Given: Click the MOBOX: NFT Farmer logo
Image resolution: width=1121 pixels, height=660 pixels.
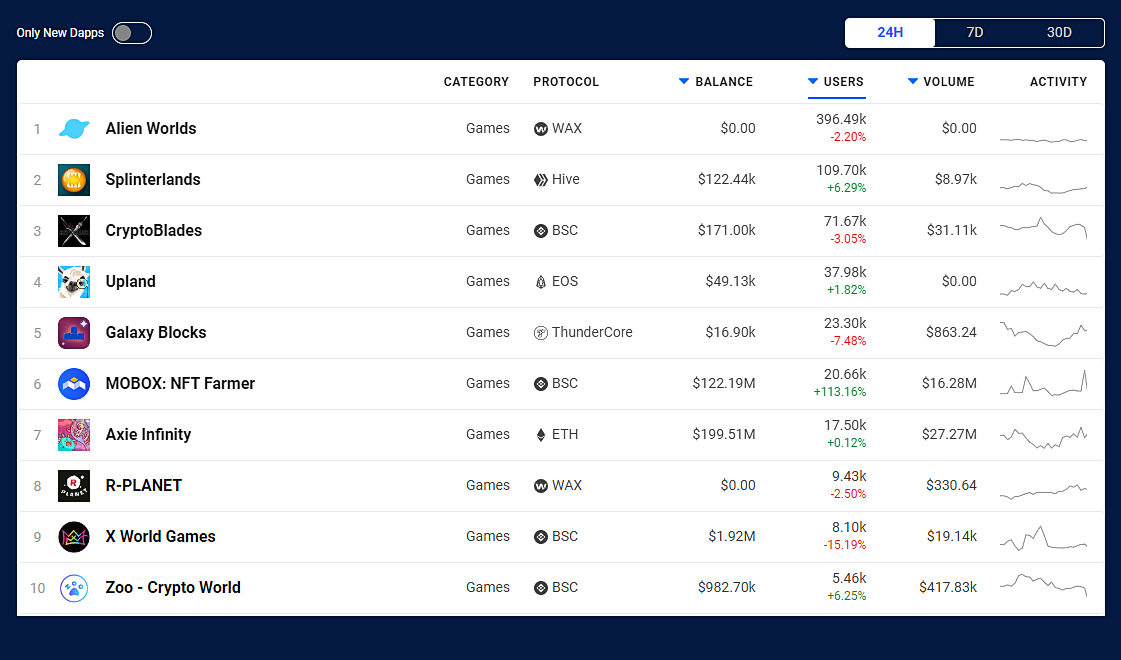Looking at the screenshot, I should point(74,384).
